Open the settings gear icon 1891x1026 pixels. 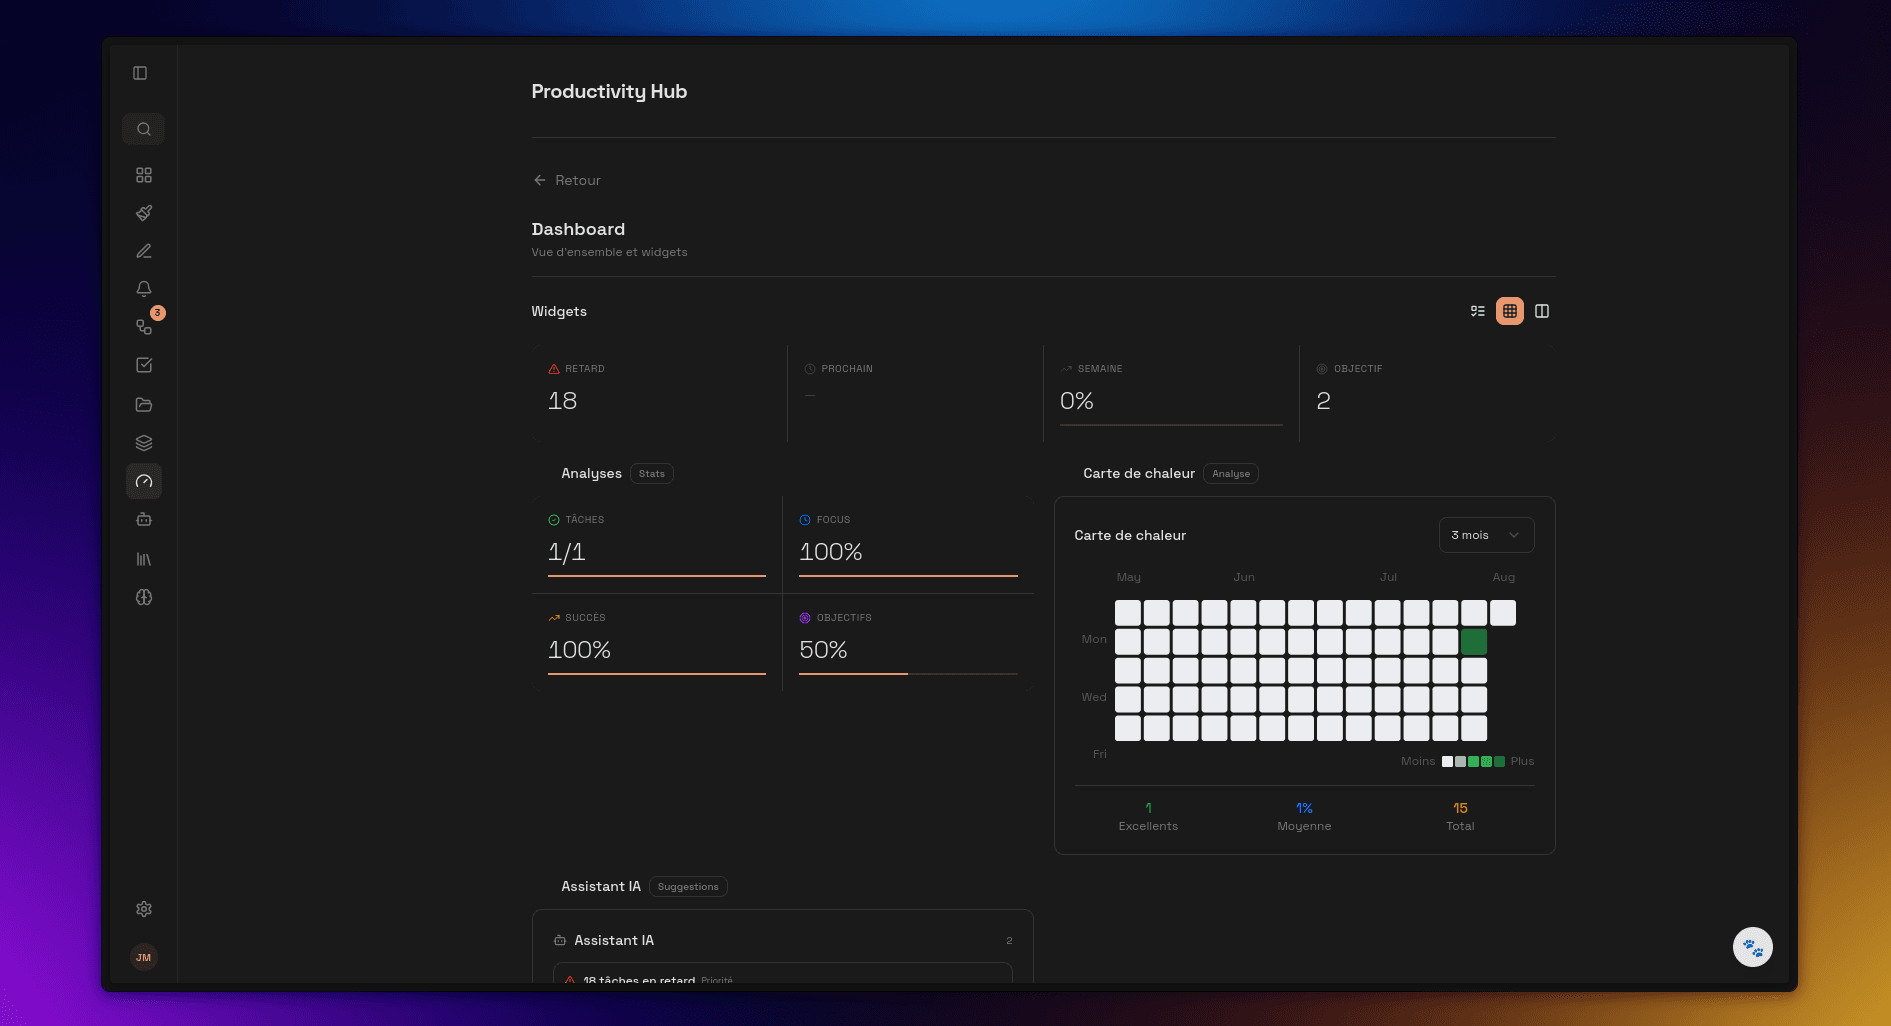click(x=144, y=909)
